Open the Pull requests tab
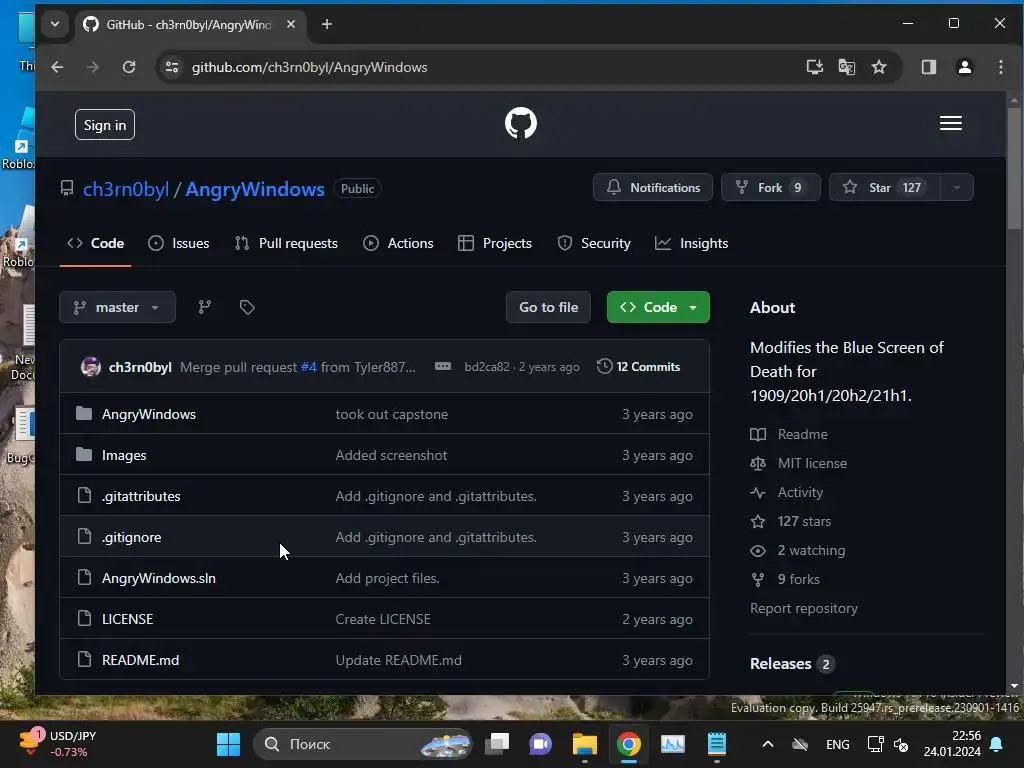The height and width of the screenshot is (768, 1024). 286,243
